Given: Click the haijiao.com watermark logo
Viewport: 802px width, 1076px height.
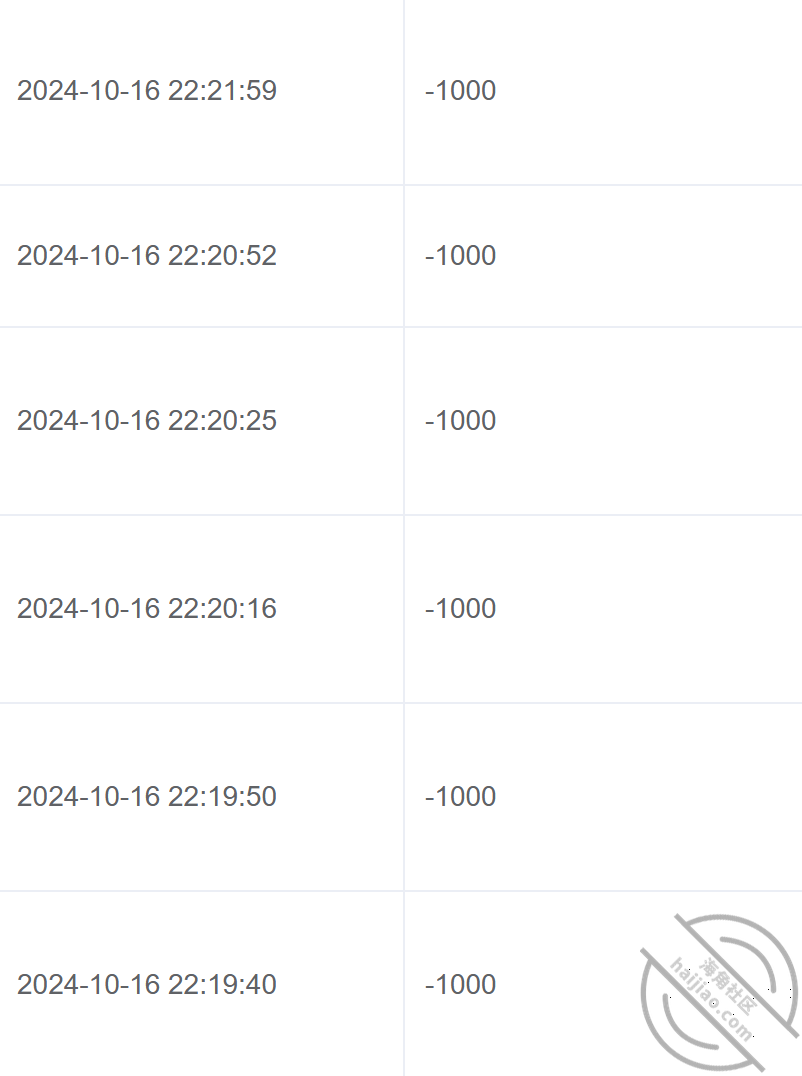Looking at the screenshot, I should 720,992.
